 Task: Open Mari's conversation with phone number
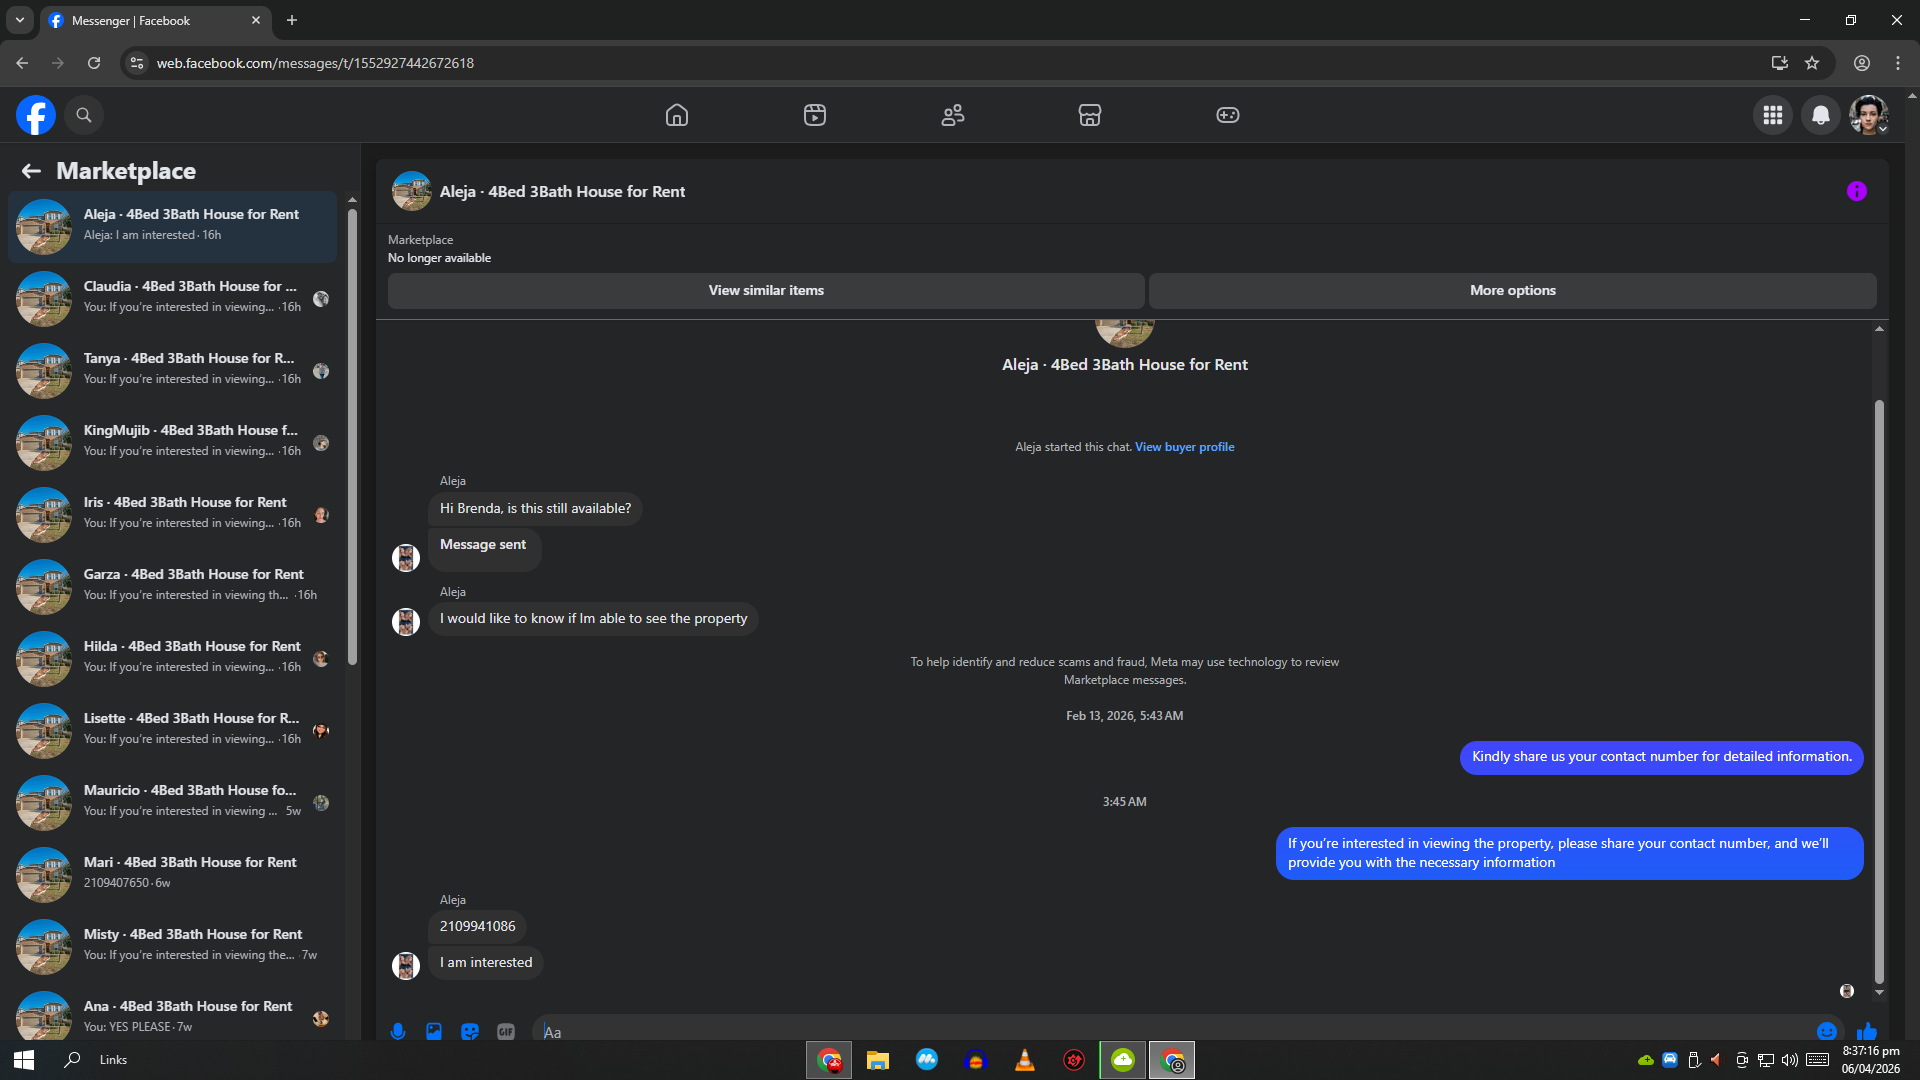click(173, 875)
